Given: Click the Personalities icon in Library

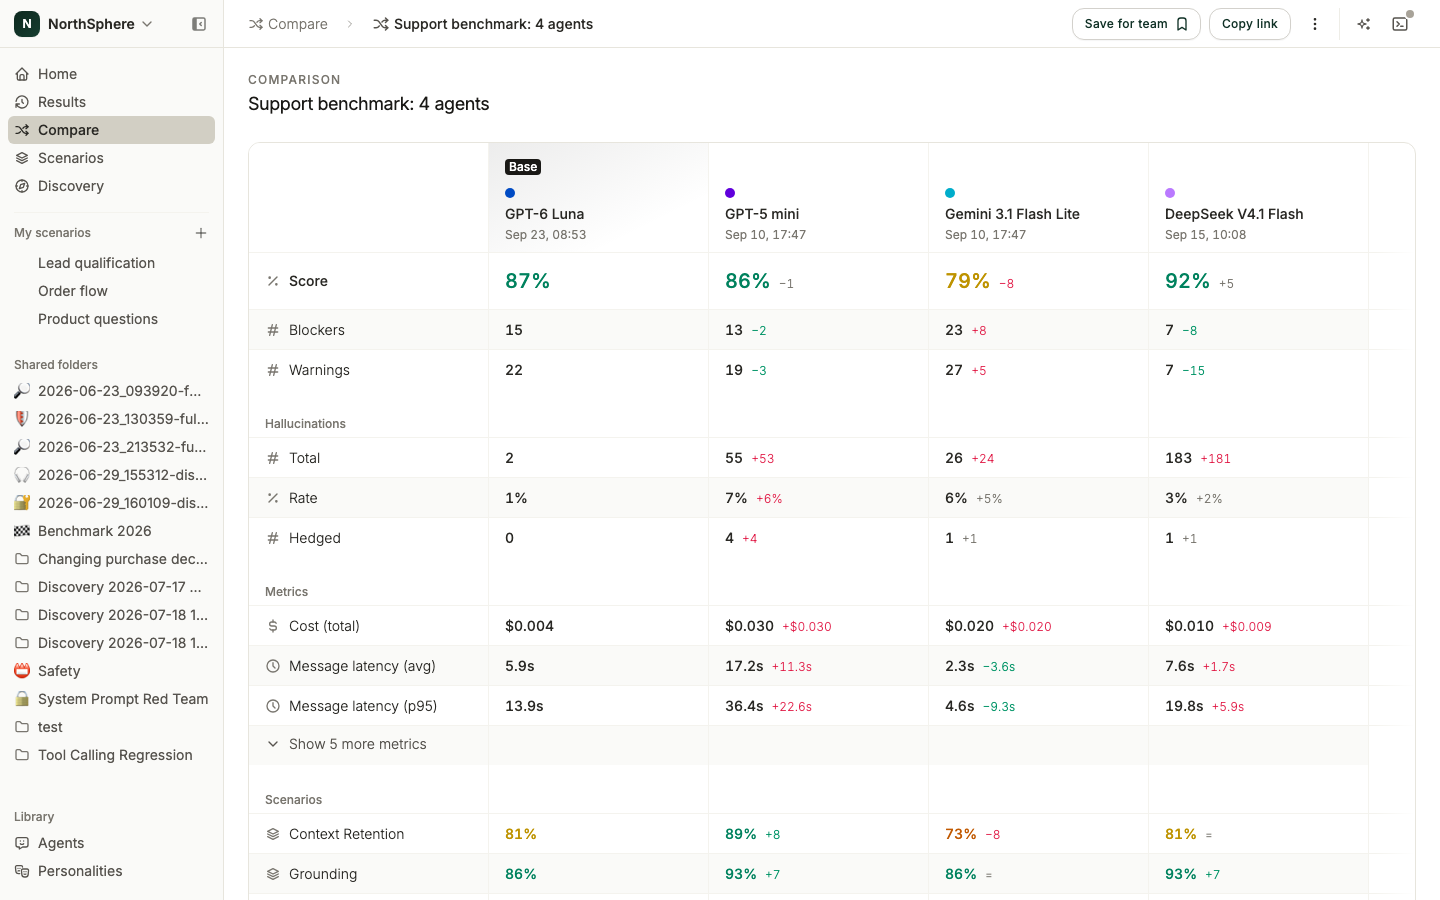Looking at the screenshot, I should [x=22, y=871].
